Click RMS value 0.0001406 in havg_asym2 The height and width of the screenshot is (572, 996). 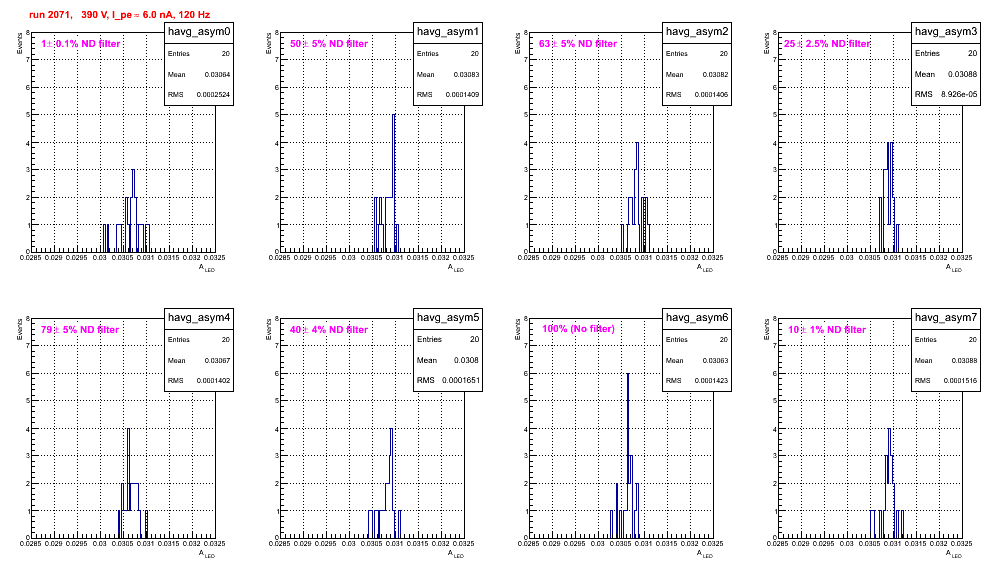tap(711, 95)
